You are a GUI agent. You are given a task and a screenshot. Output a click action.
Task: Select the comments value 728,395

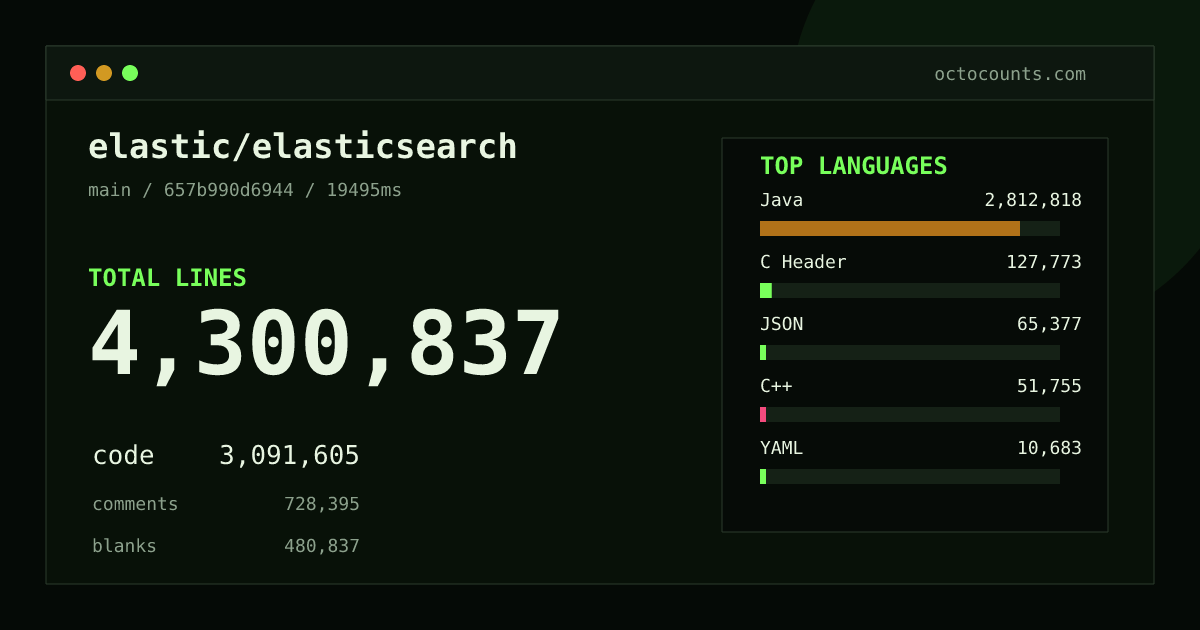point(322,504)
